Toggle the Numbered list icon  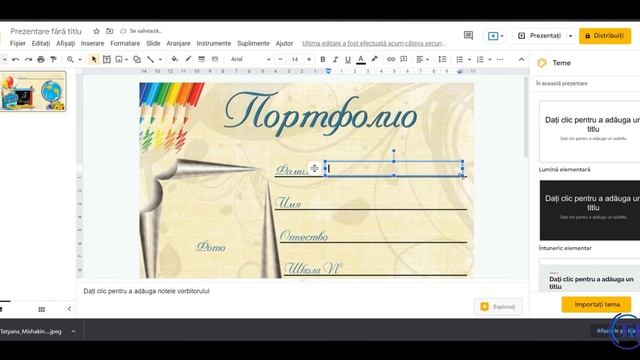pyautogui.click(x=480, y=60)
